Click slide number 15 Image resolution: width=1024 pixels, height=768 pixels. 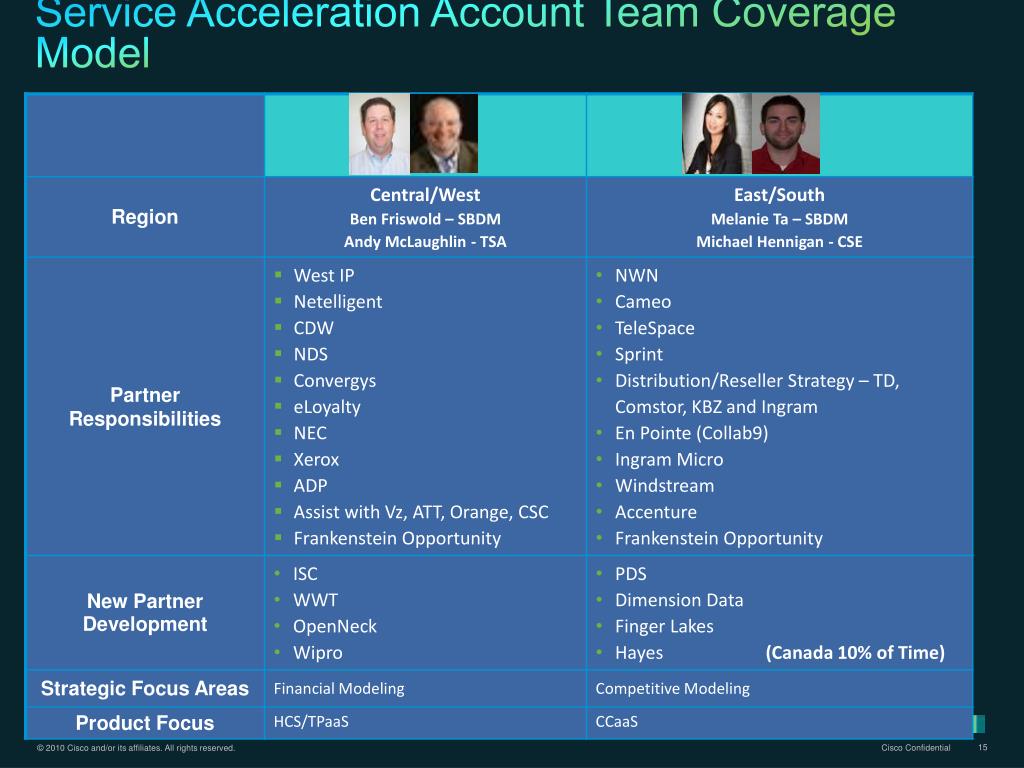tap(983, 747)
